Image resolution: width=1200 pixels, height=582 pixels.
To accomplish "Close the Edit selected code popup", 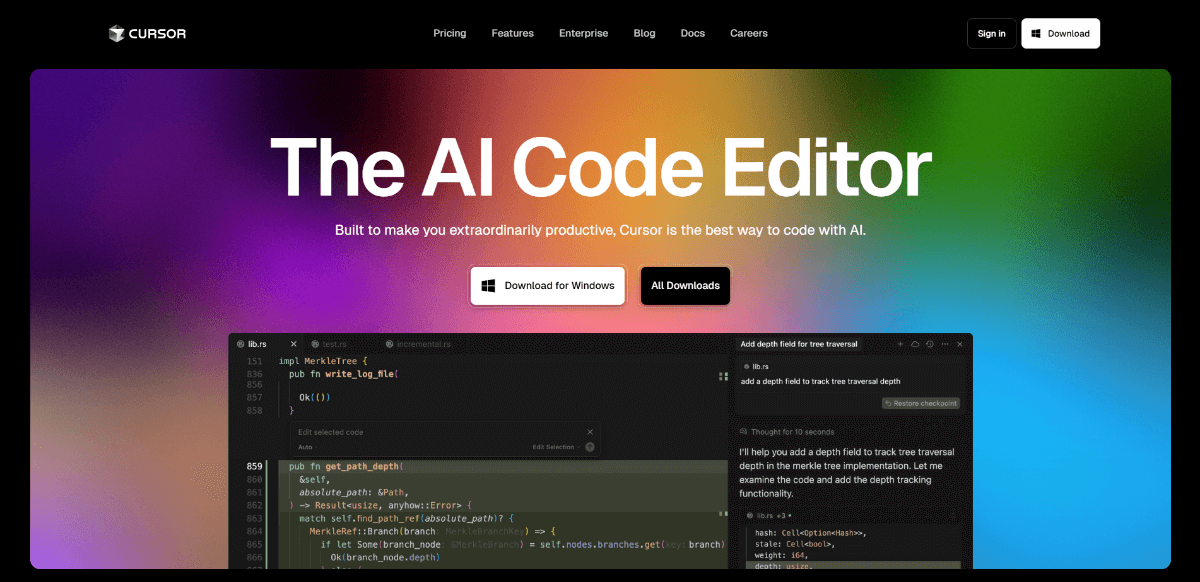I will (590, 432).
